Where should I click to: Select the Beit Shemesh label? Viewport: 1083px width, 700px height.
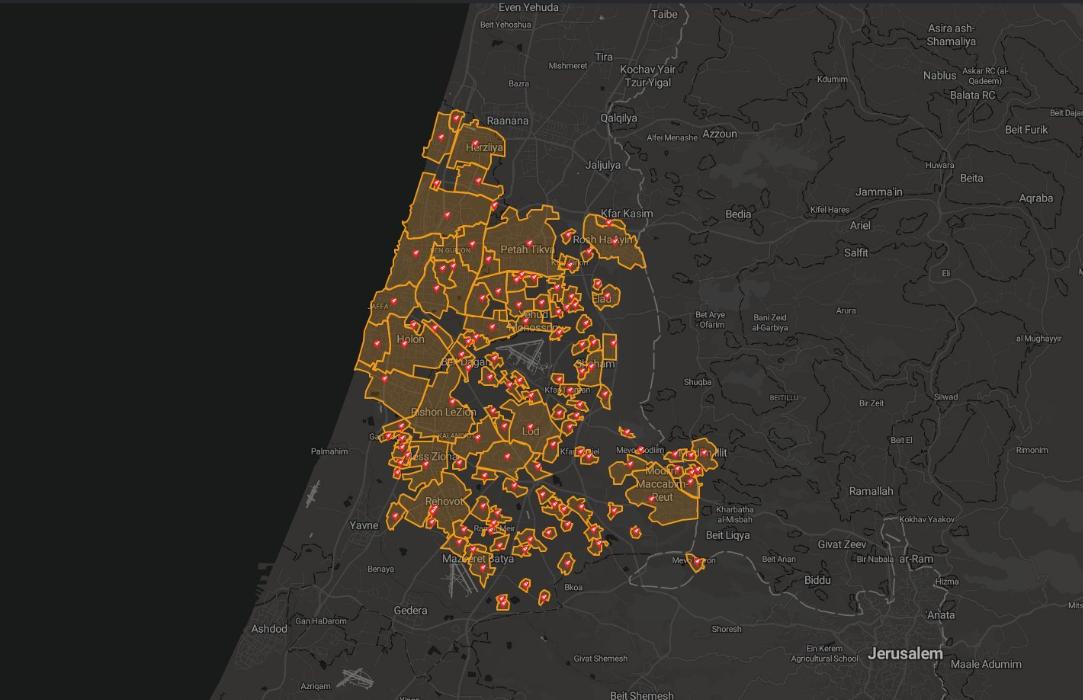642,694
